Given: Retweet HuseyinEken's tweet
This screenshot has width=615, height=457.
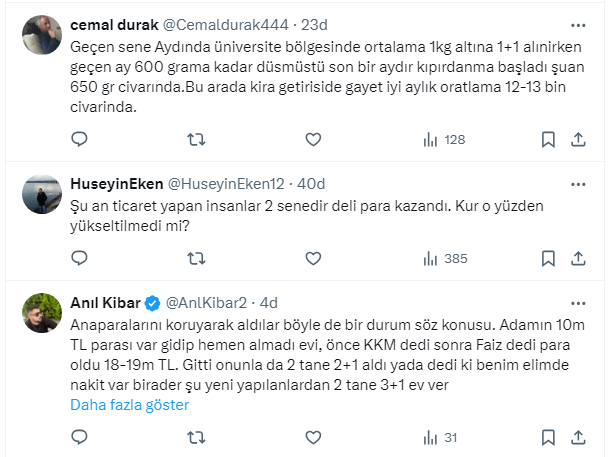Looking at the screenshot, I should (196, 258).
